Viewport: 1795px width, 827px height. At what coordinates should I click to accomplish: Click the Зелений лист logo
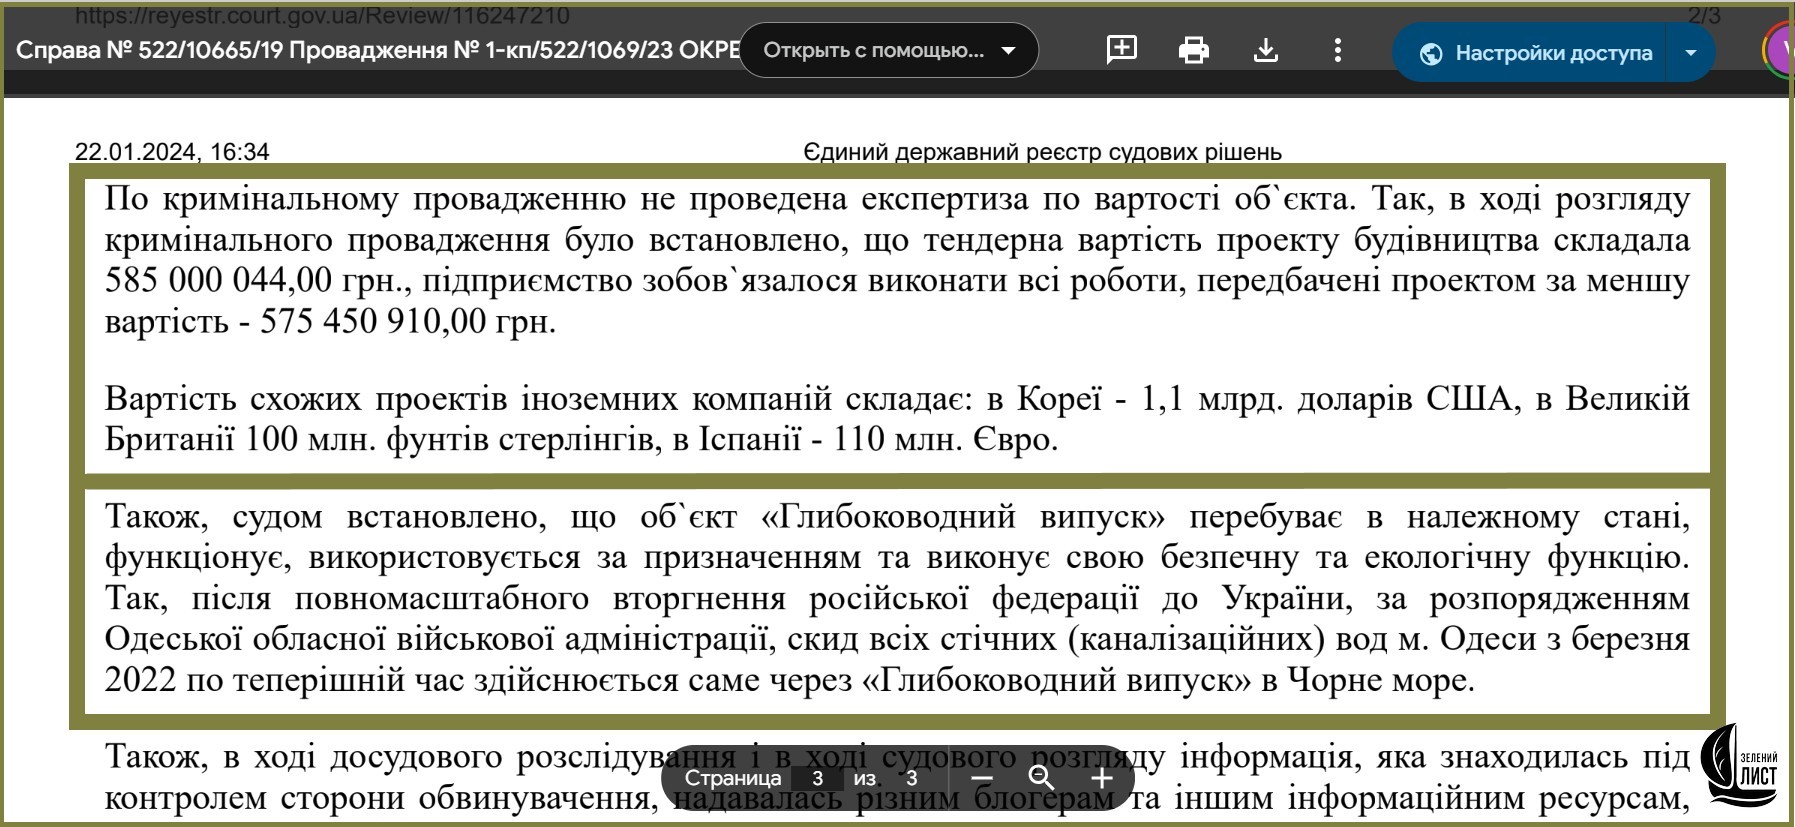click(1741, 768)
